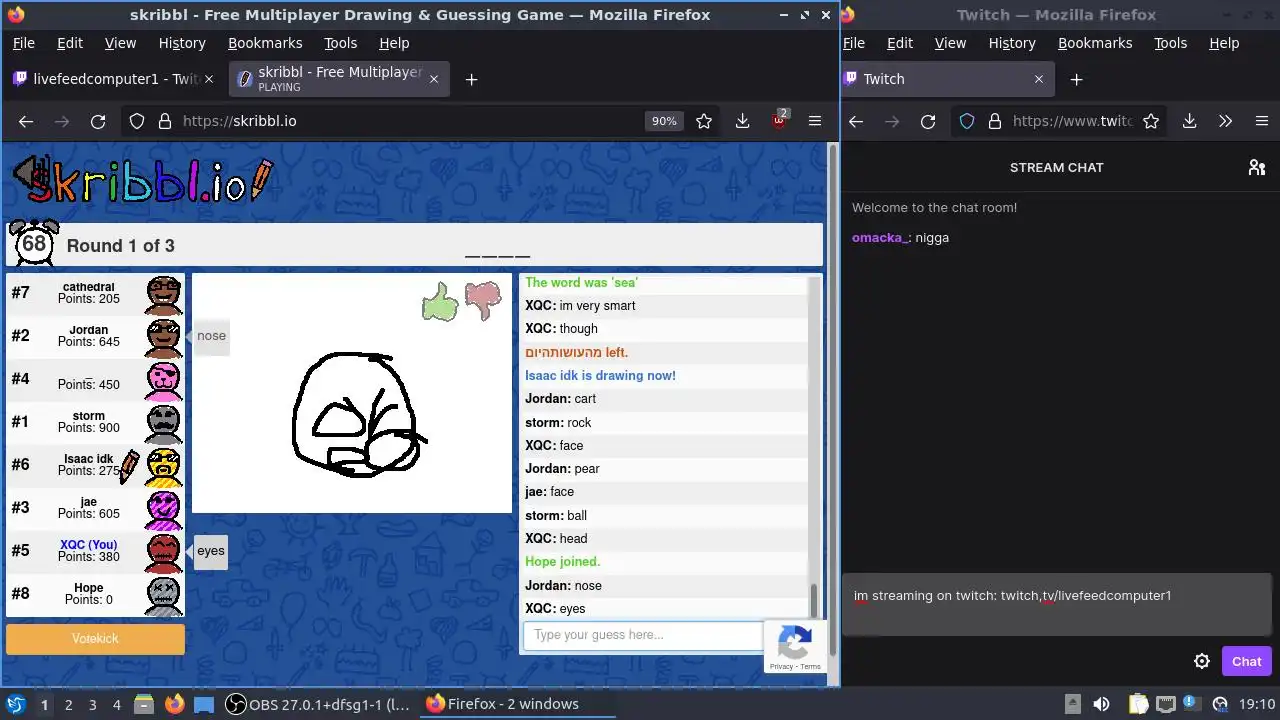Click the drawing canvas area
The image size is (1280, 720).
pyautogui.click(x=352, y=393)
